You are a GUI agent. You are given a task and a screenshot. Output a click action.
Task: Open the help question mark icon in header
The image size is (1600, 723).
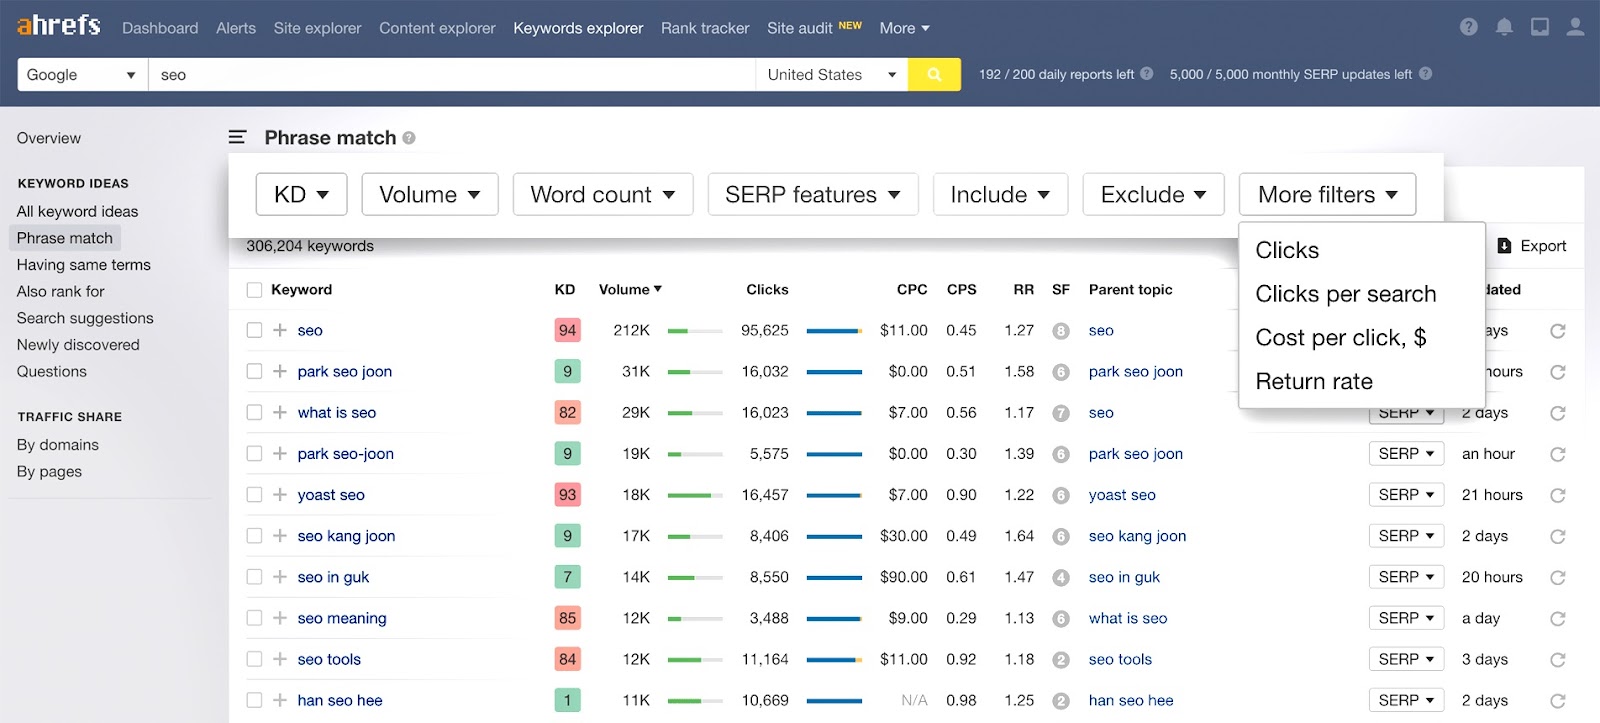click(x=1468, y=27)
